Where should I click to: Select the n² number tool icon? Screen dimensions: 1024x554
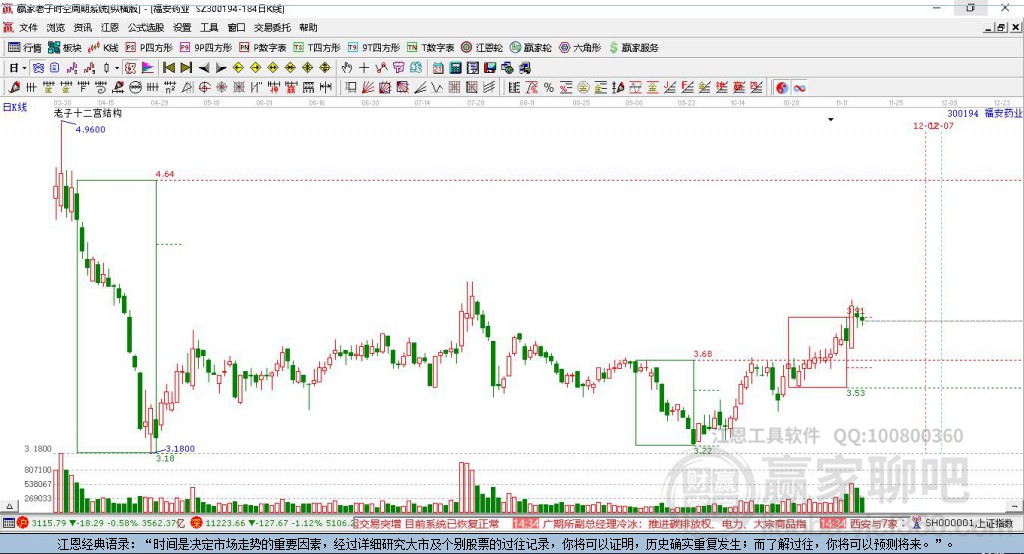[x=170, y=88]
